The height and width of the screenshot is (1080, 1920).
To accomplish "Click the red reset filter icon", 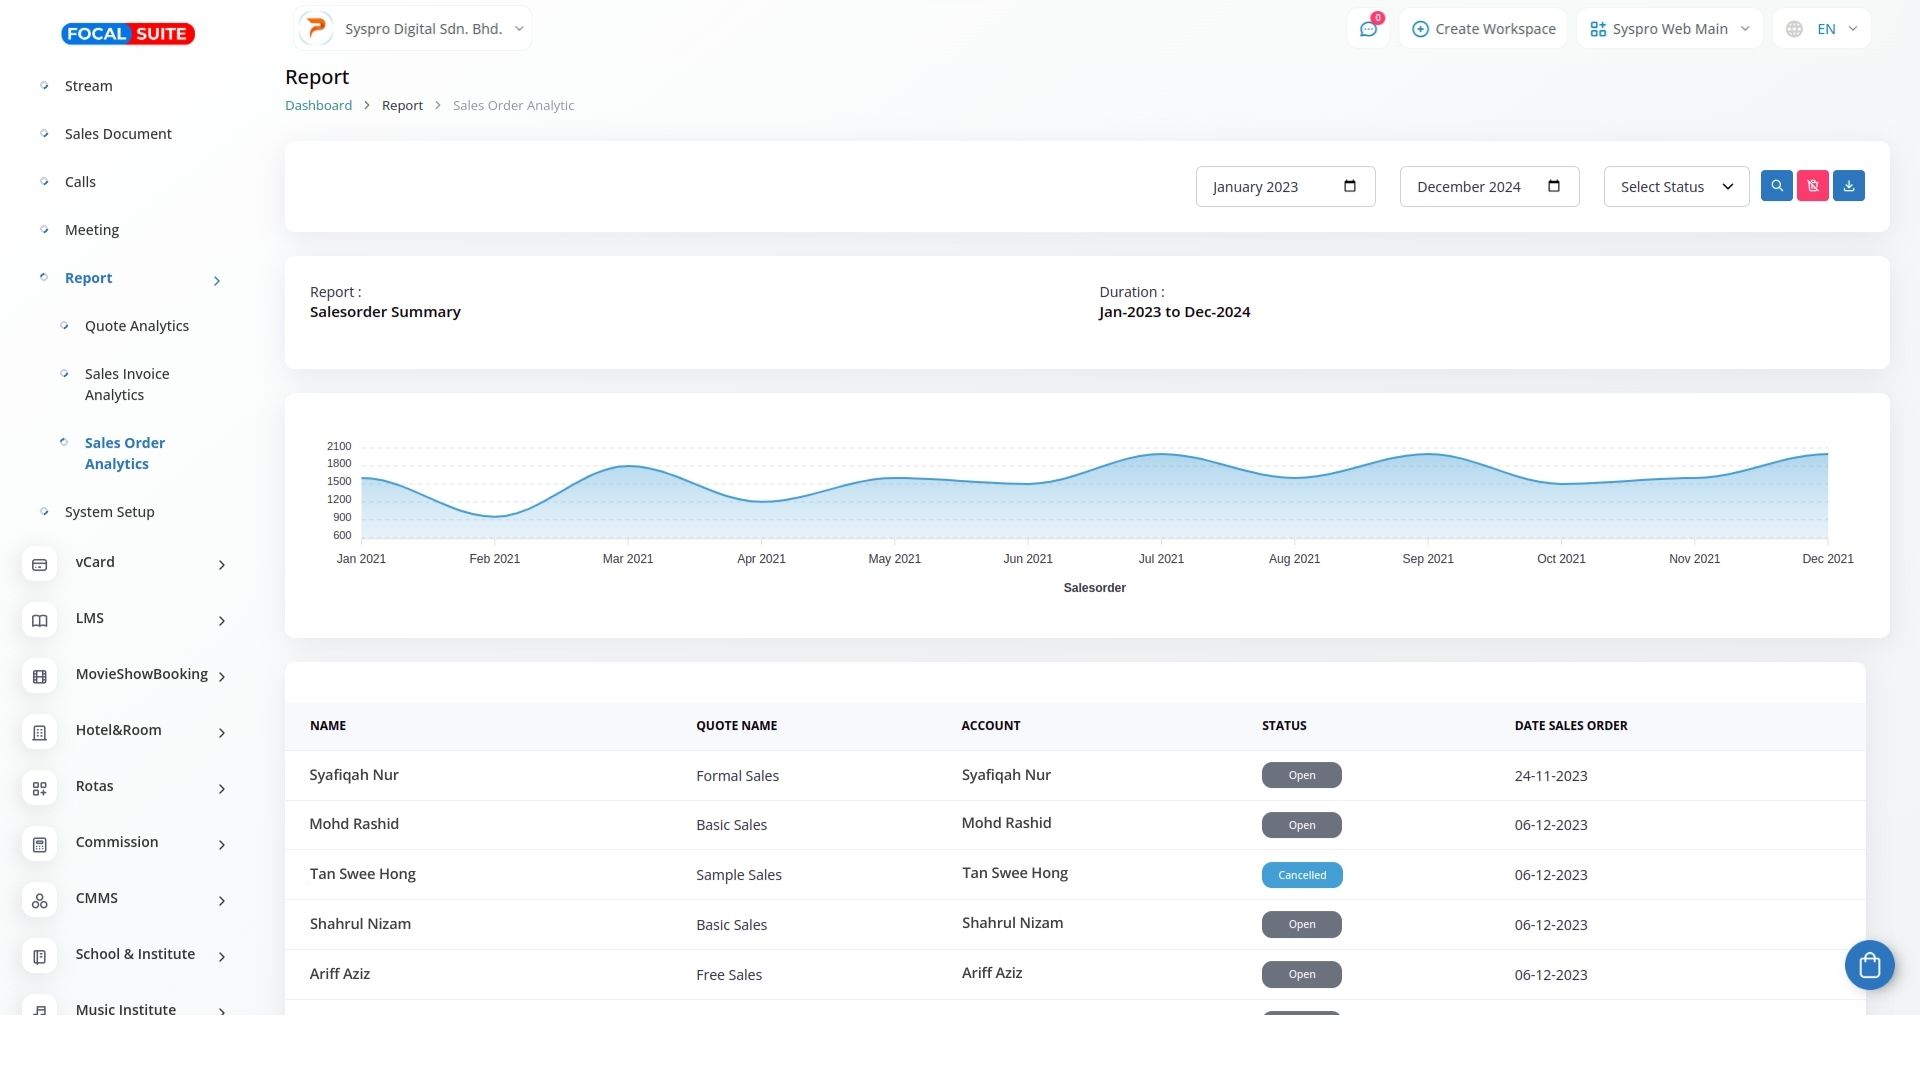I will tap(1812, 186).
